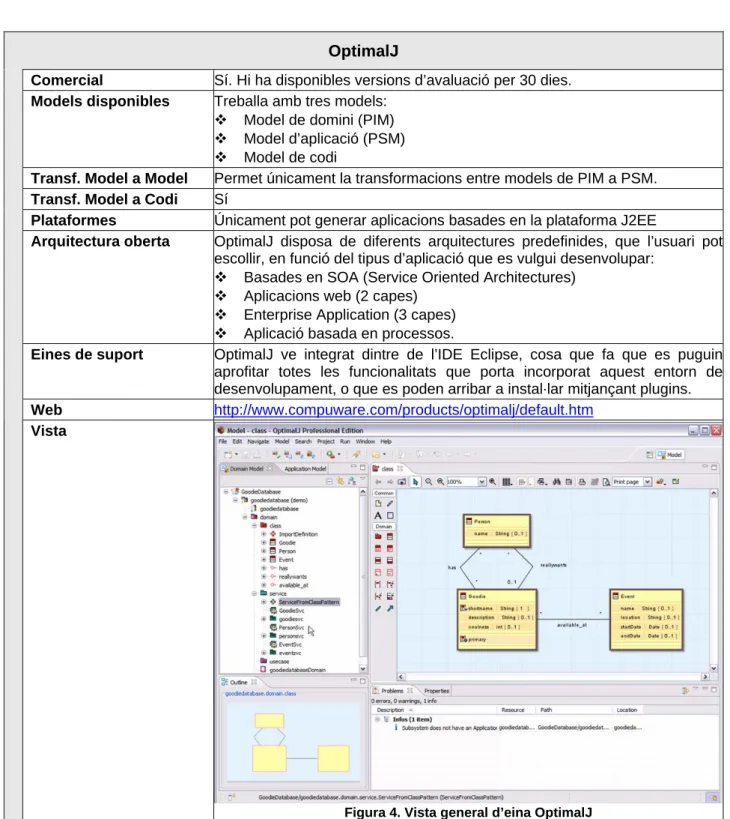Click the diagram back arrow icon
Viewport: 730px width, 819px height.
click(378, 482)
